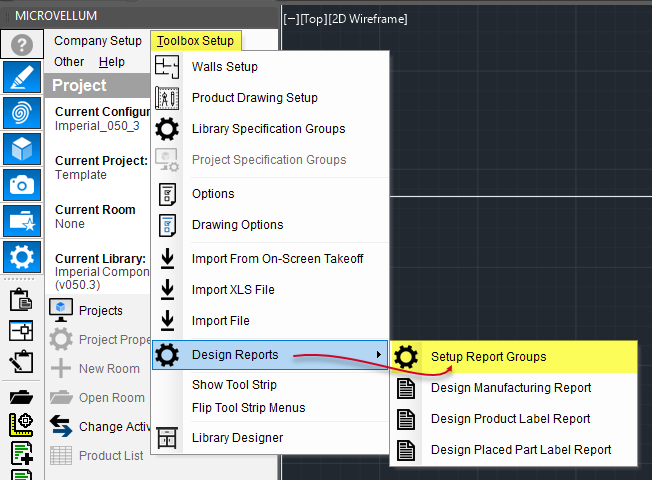Click the Import File download arrow icon
Image resolution: width=652 pixels, height=480 pixels.
point(167,321)
